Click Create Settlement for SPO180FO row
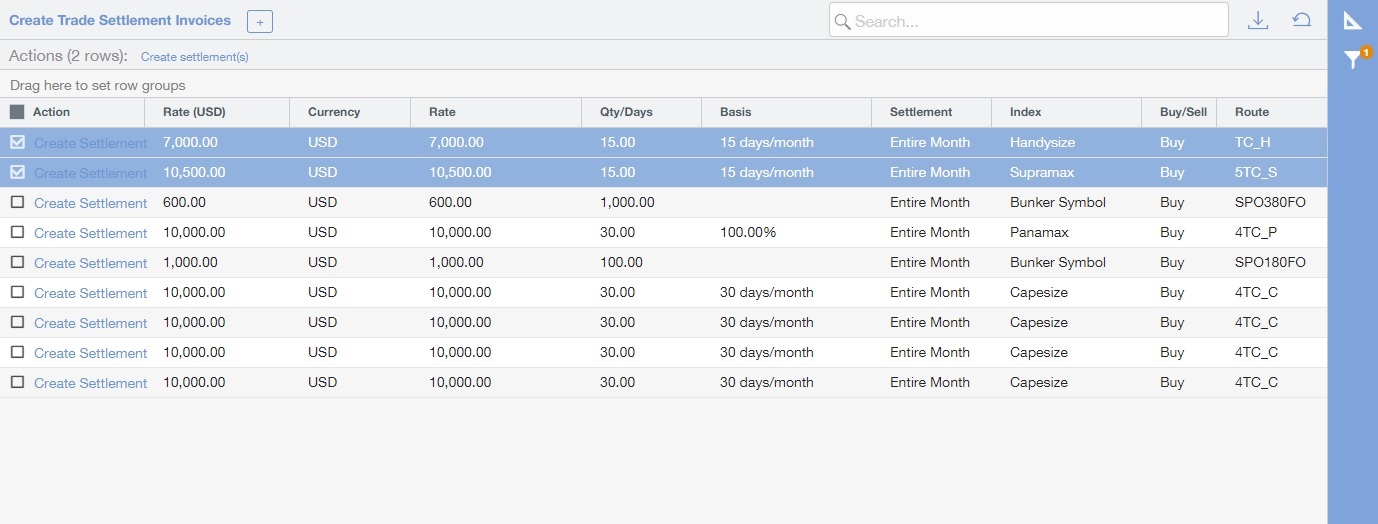 click(90, 263)
